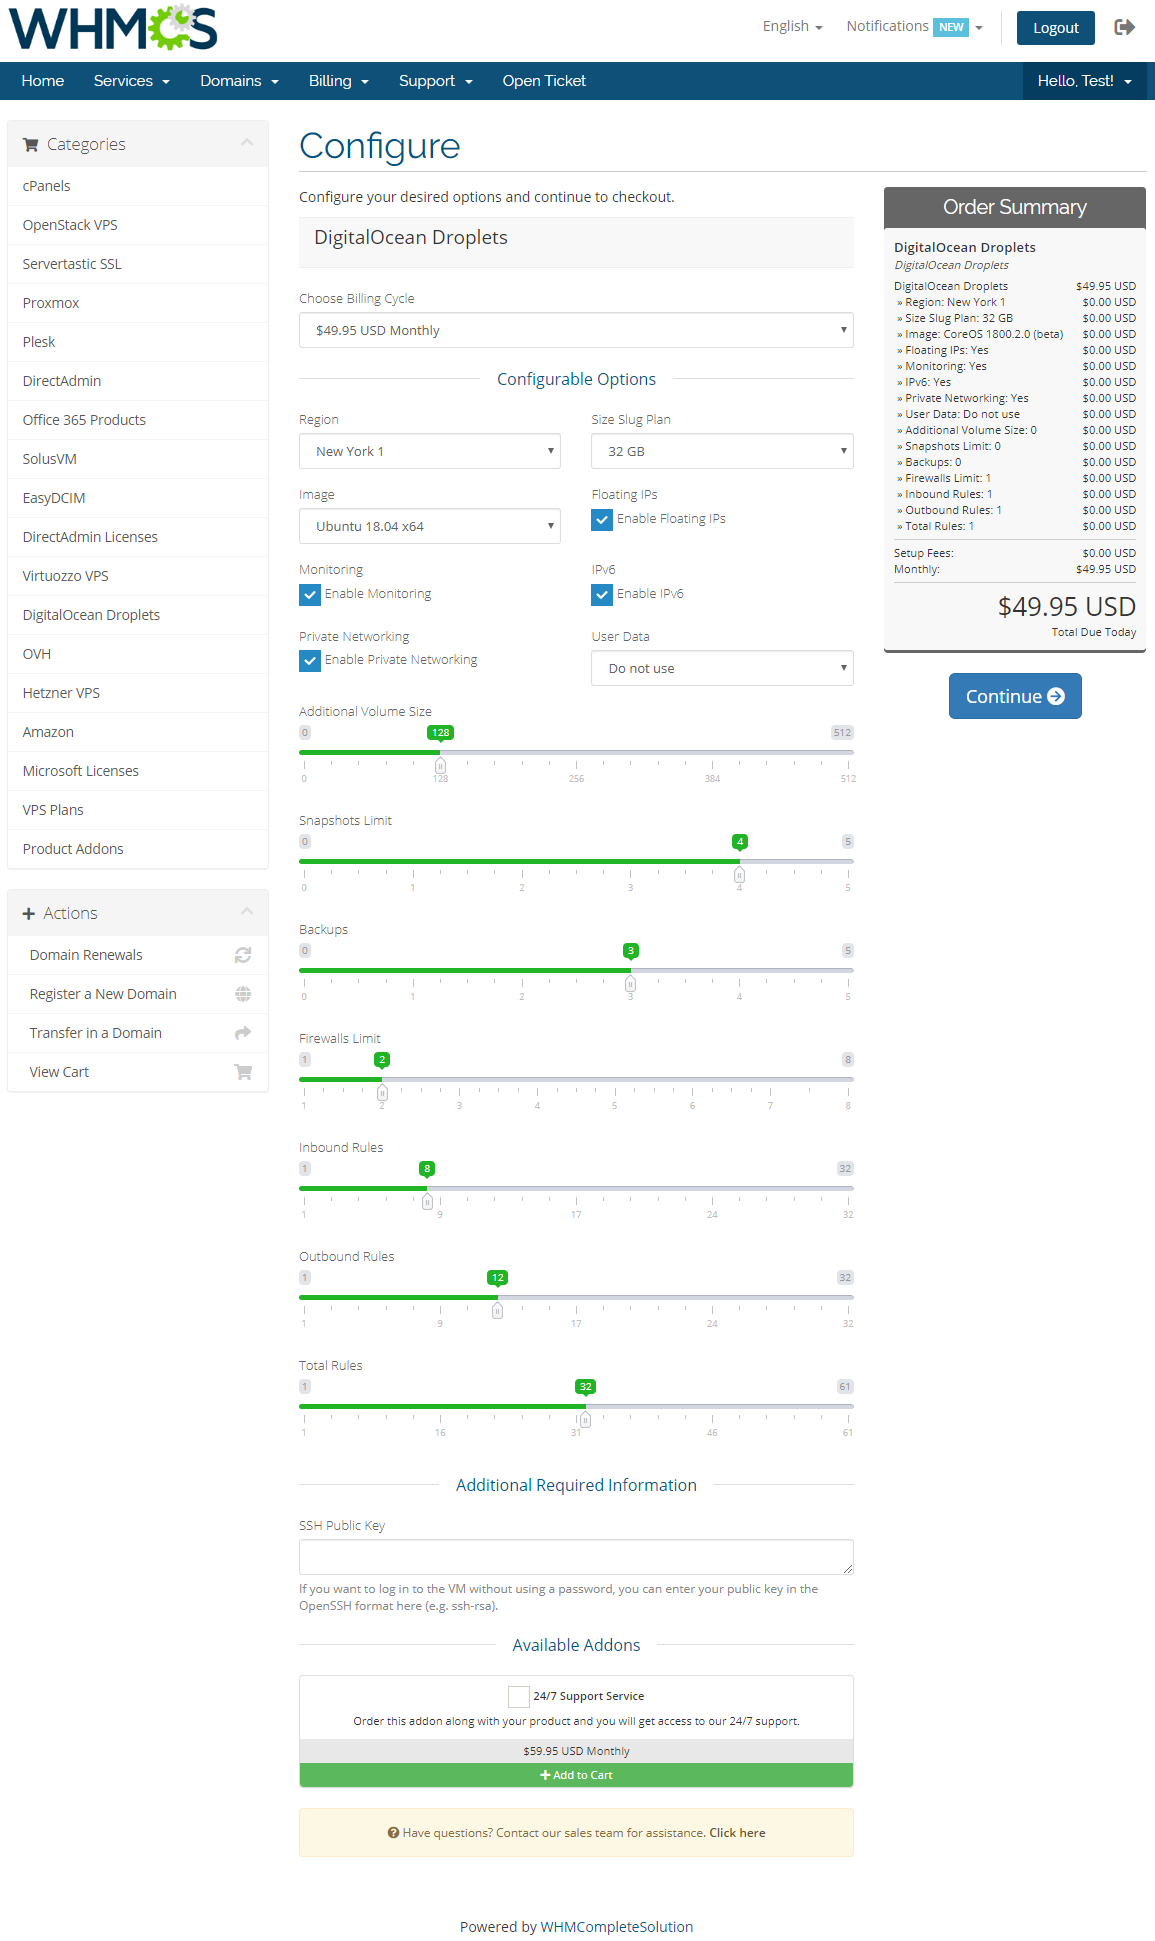The width and height of the screenshot is (1155, 1941).
Task: Click the plus icon beside Actions
Action: pos(29,913)
